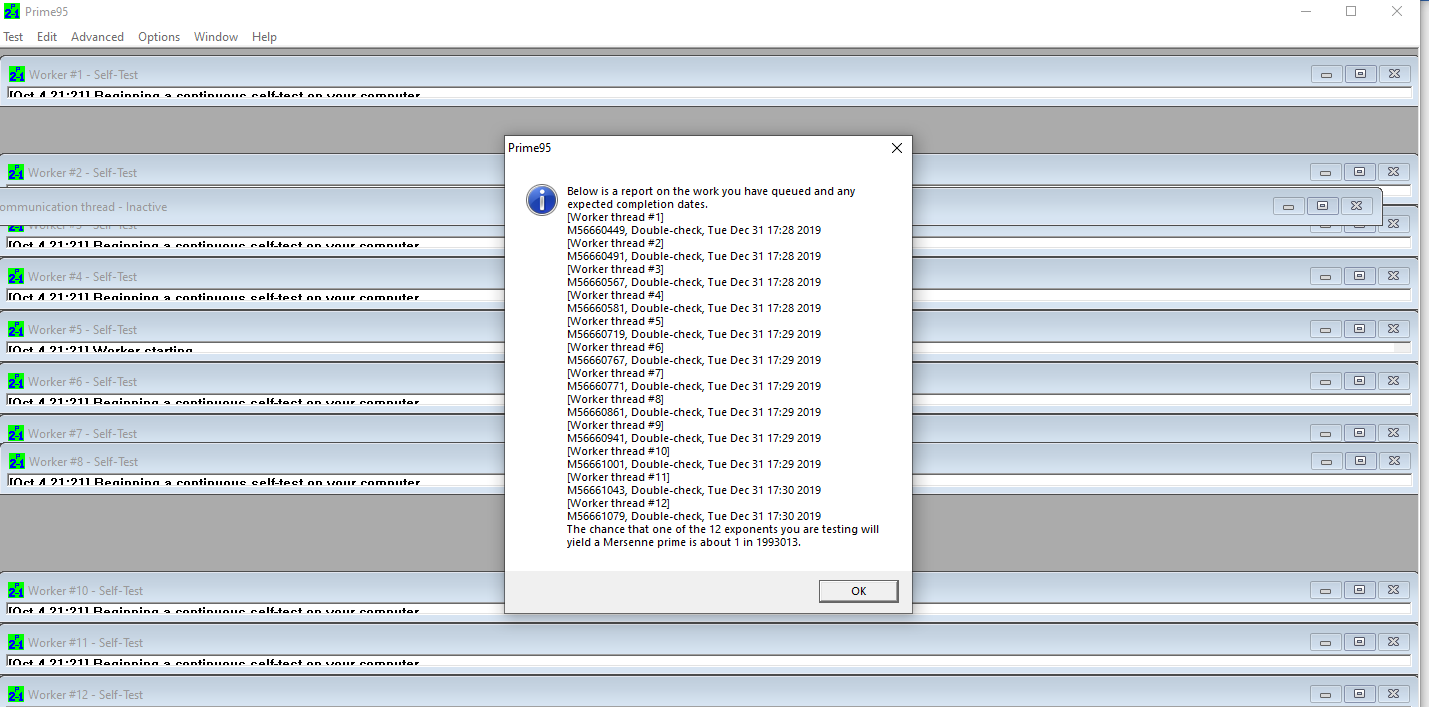
Task: Click the M56660771 Double-check line
Action: [694, 386]
